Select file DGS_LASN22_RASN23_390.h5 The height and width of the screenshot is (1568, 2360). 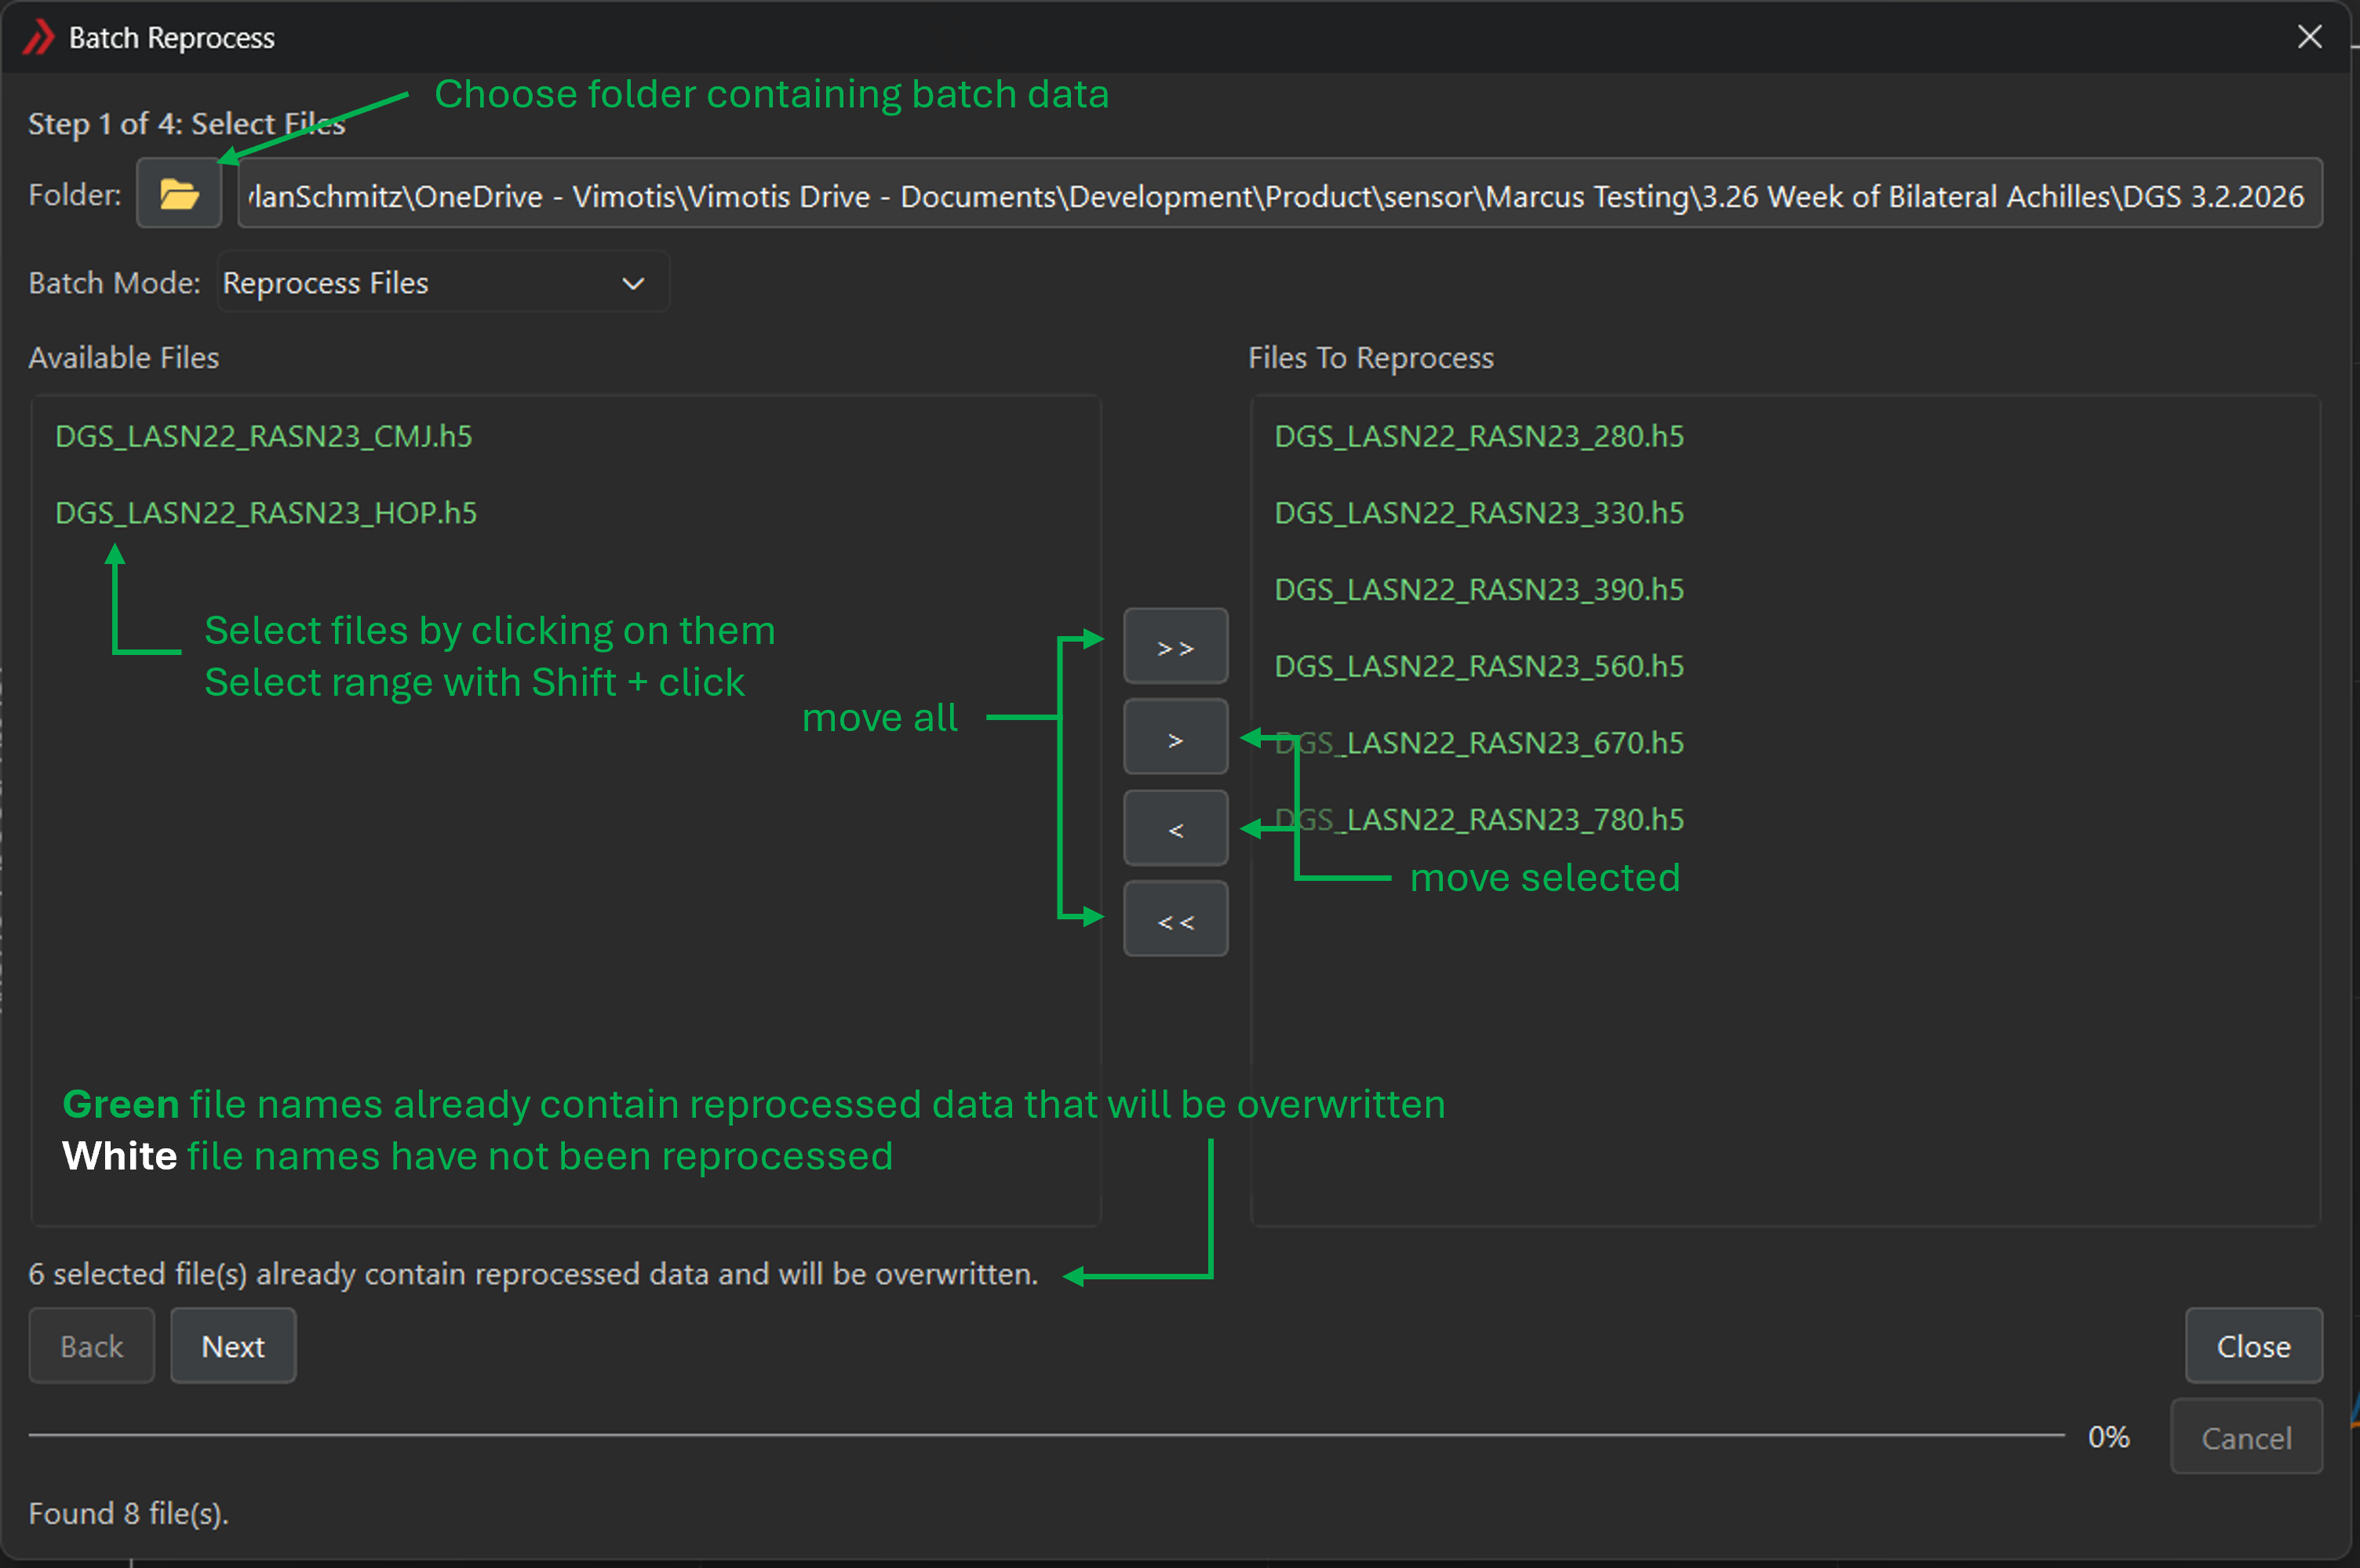[1479, 590]
